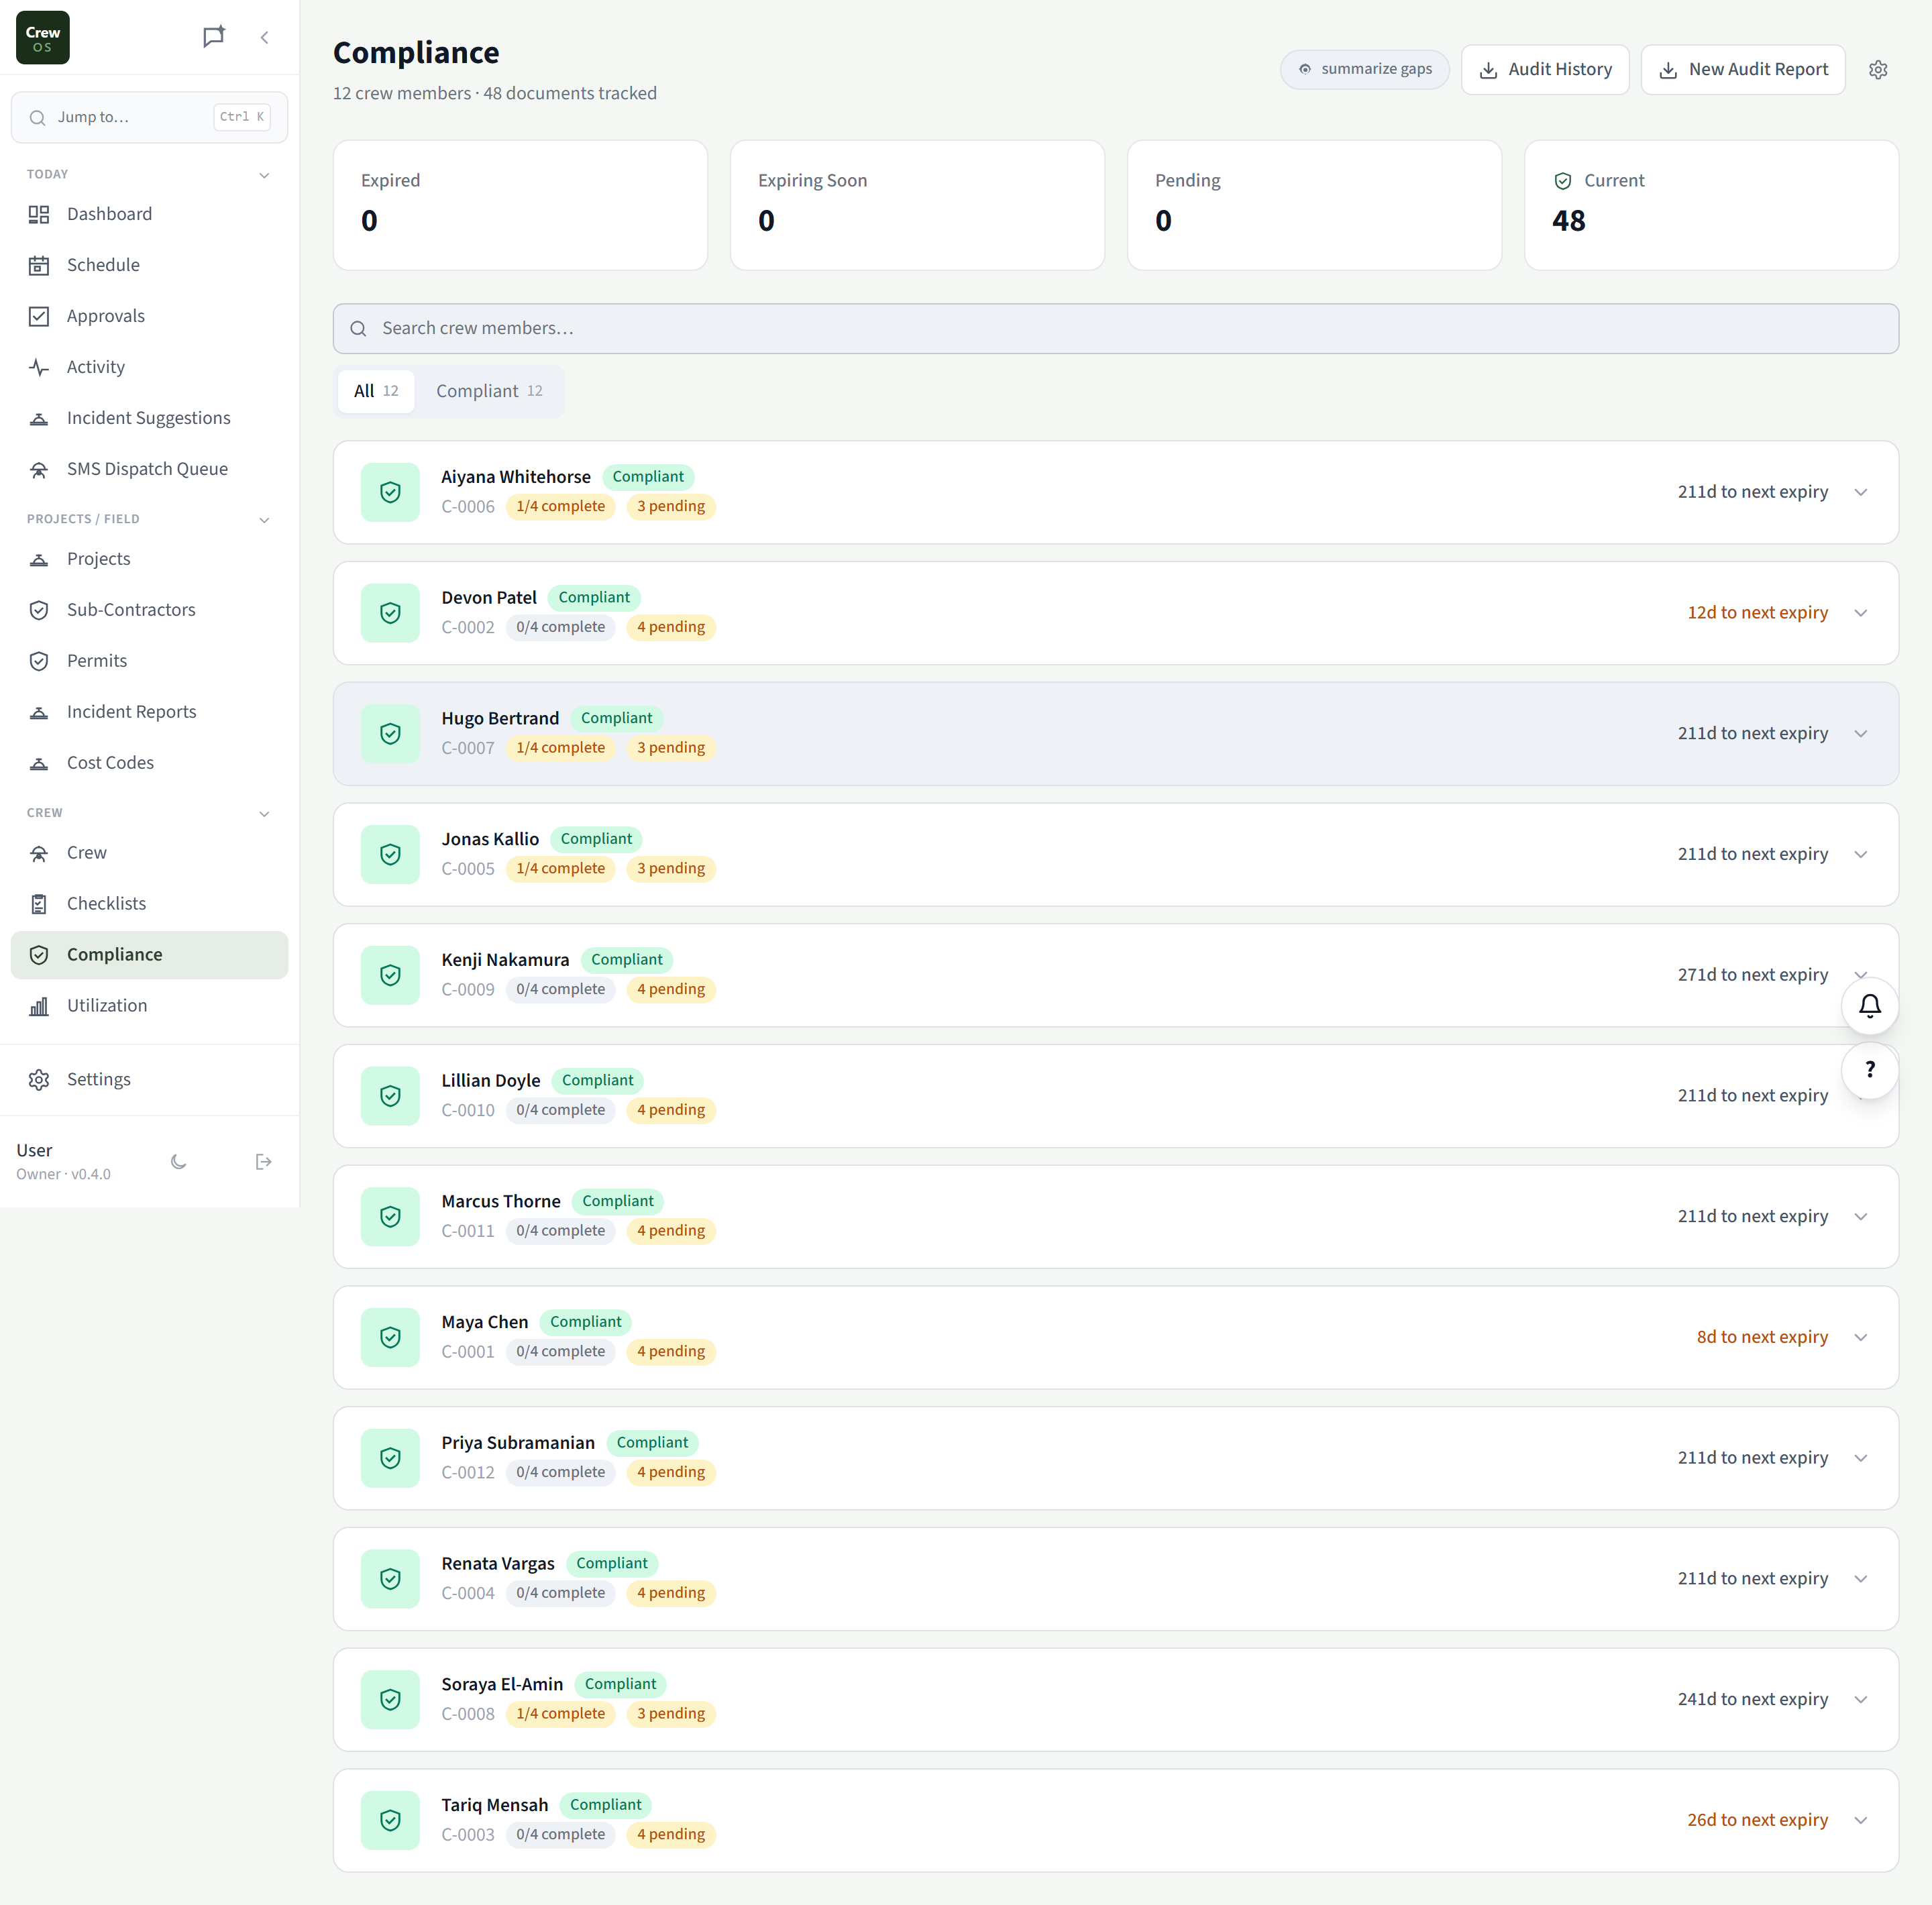Click Devon Patel shield status icon
1932x1905 pixels.
[390, 613]
